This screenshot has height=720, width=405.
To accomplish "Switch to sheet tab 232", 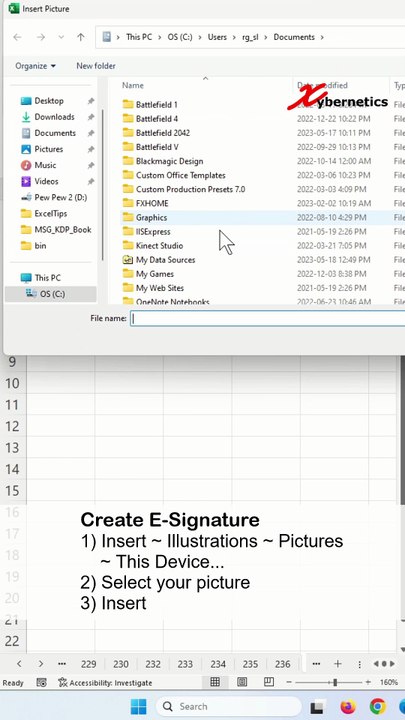I will click(x=153, y=664).
